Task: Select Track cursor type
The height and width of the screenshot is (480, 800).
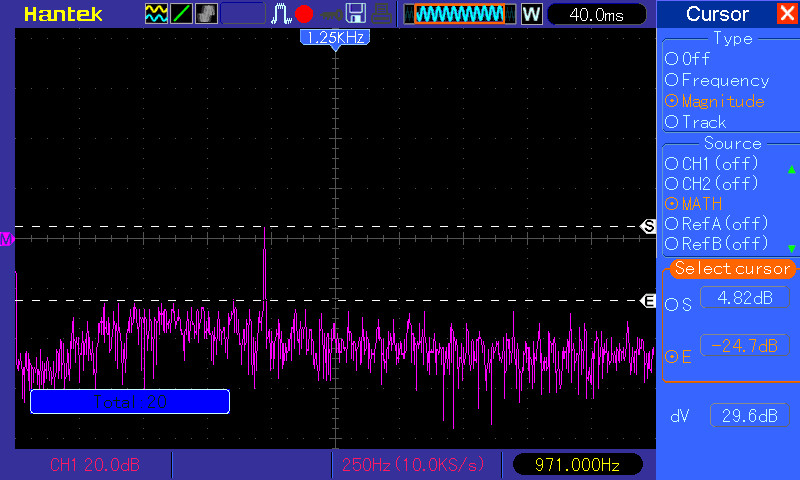Action: 671,122
